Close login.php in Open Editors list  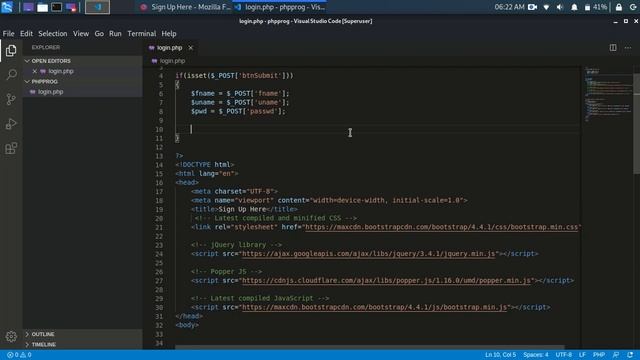(x=35, y=71)
